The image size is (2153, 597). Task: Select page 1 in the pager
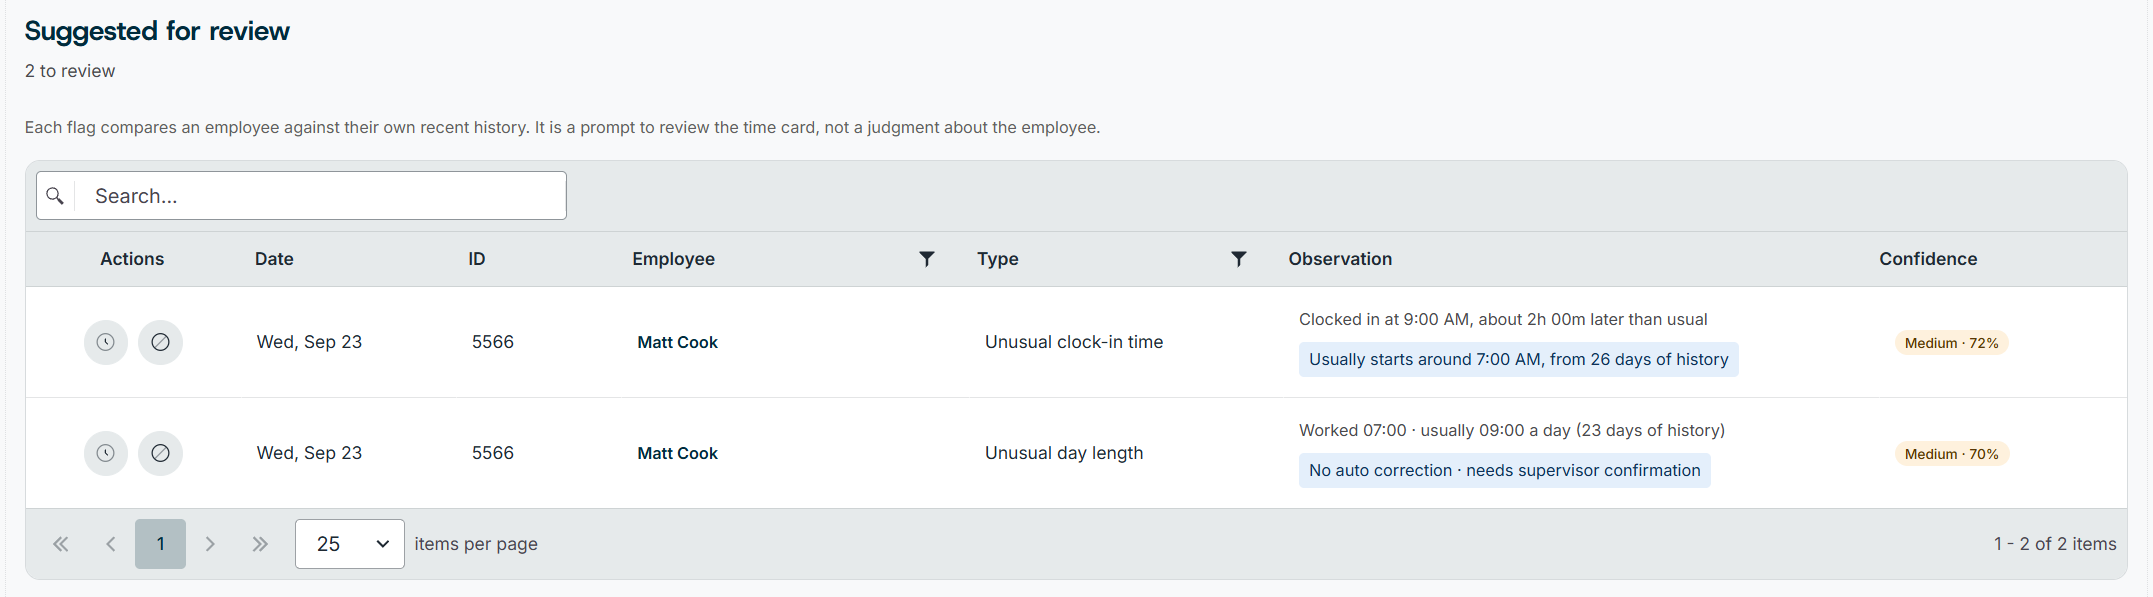(x=160, y=544)
